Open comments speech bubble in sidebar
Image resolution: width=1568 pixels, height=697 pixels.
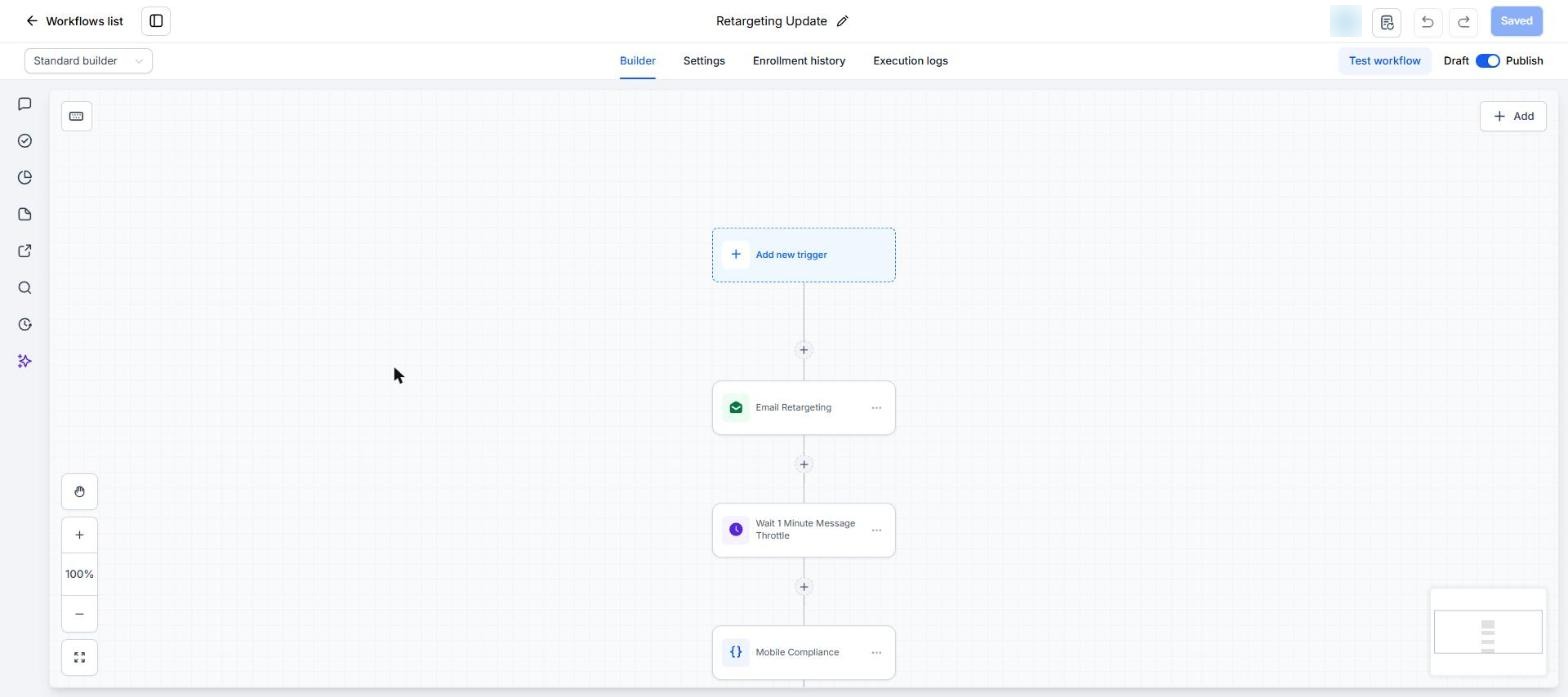pos(25,104)
